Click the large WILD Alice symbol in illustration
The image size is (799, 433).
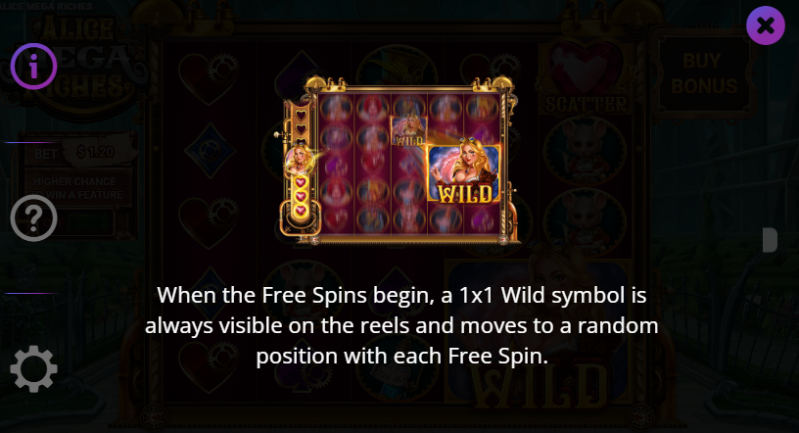(x=464, y=174)
